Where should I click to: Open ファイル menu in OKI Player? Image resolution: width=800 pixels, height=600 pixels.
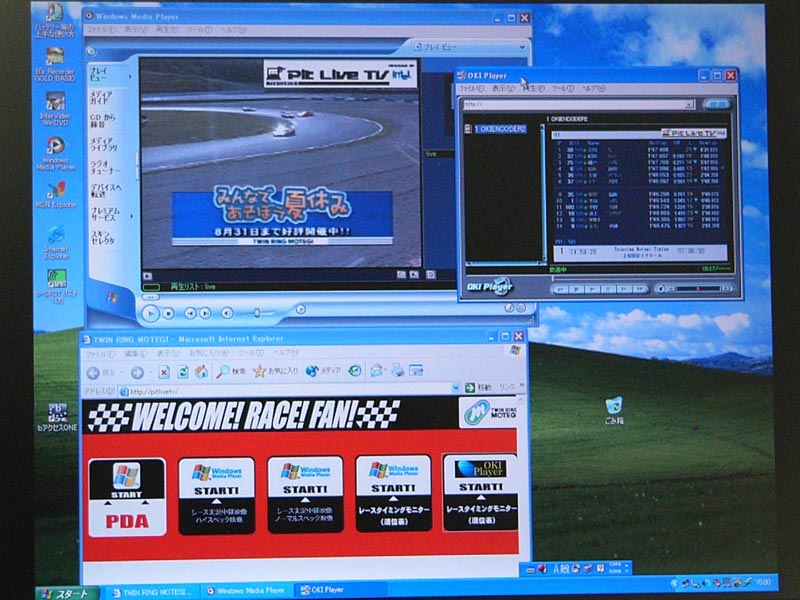472,89
